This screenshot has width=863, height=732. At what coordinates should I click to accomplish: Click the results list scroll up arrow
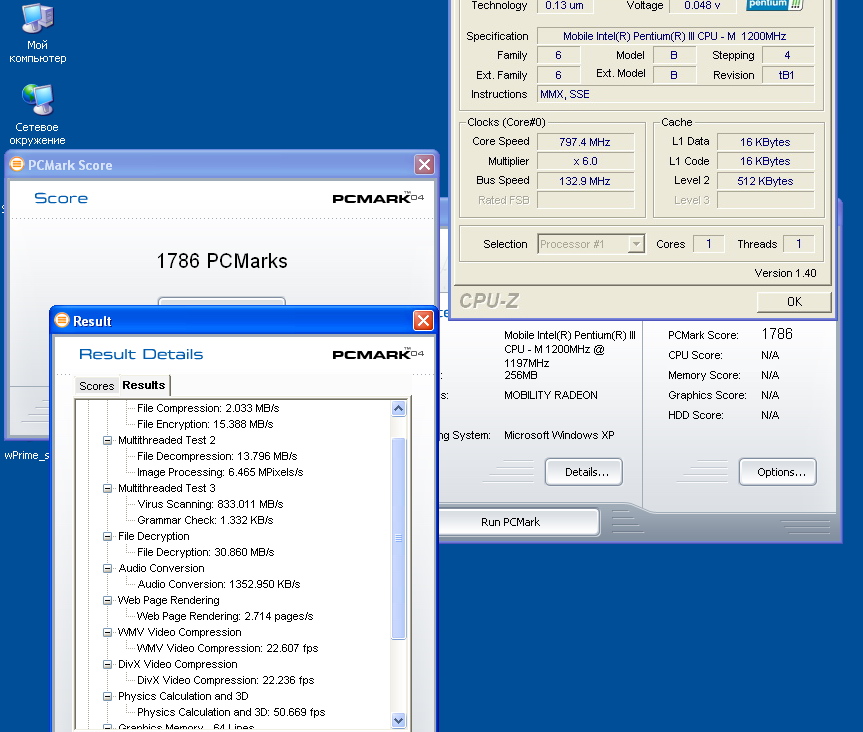pyautogui.click(x=398, y=408)
